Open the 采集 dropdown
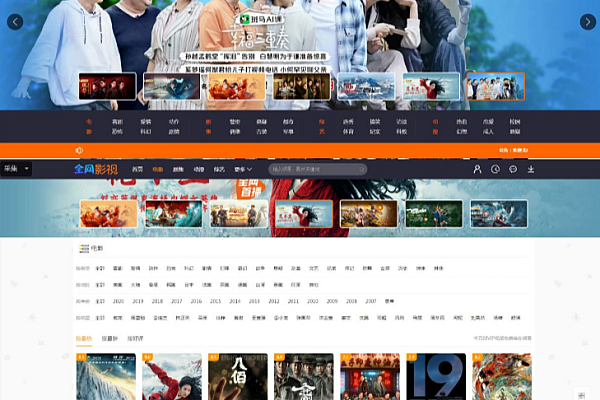Viewport: 600px width, 400px height. (x=16, y=168)
